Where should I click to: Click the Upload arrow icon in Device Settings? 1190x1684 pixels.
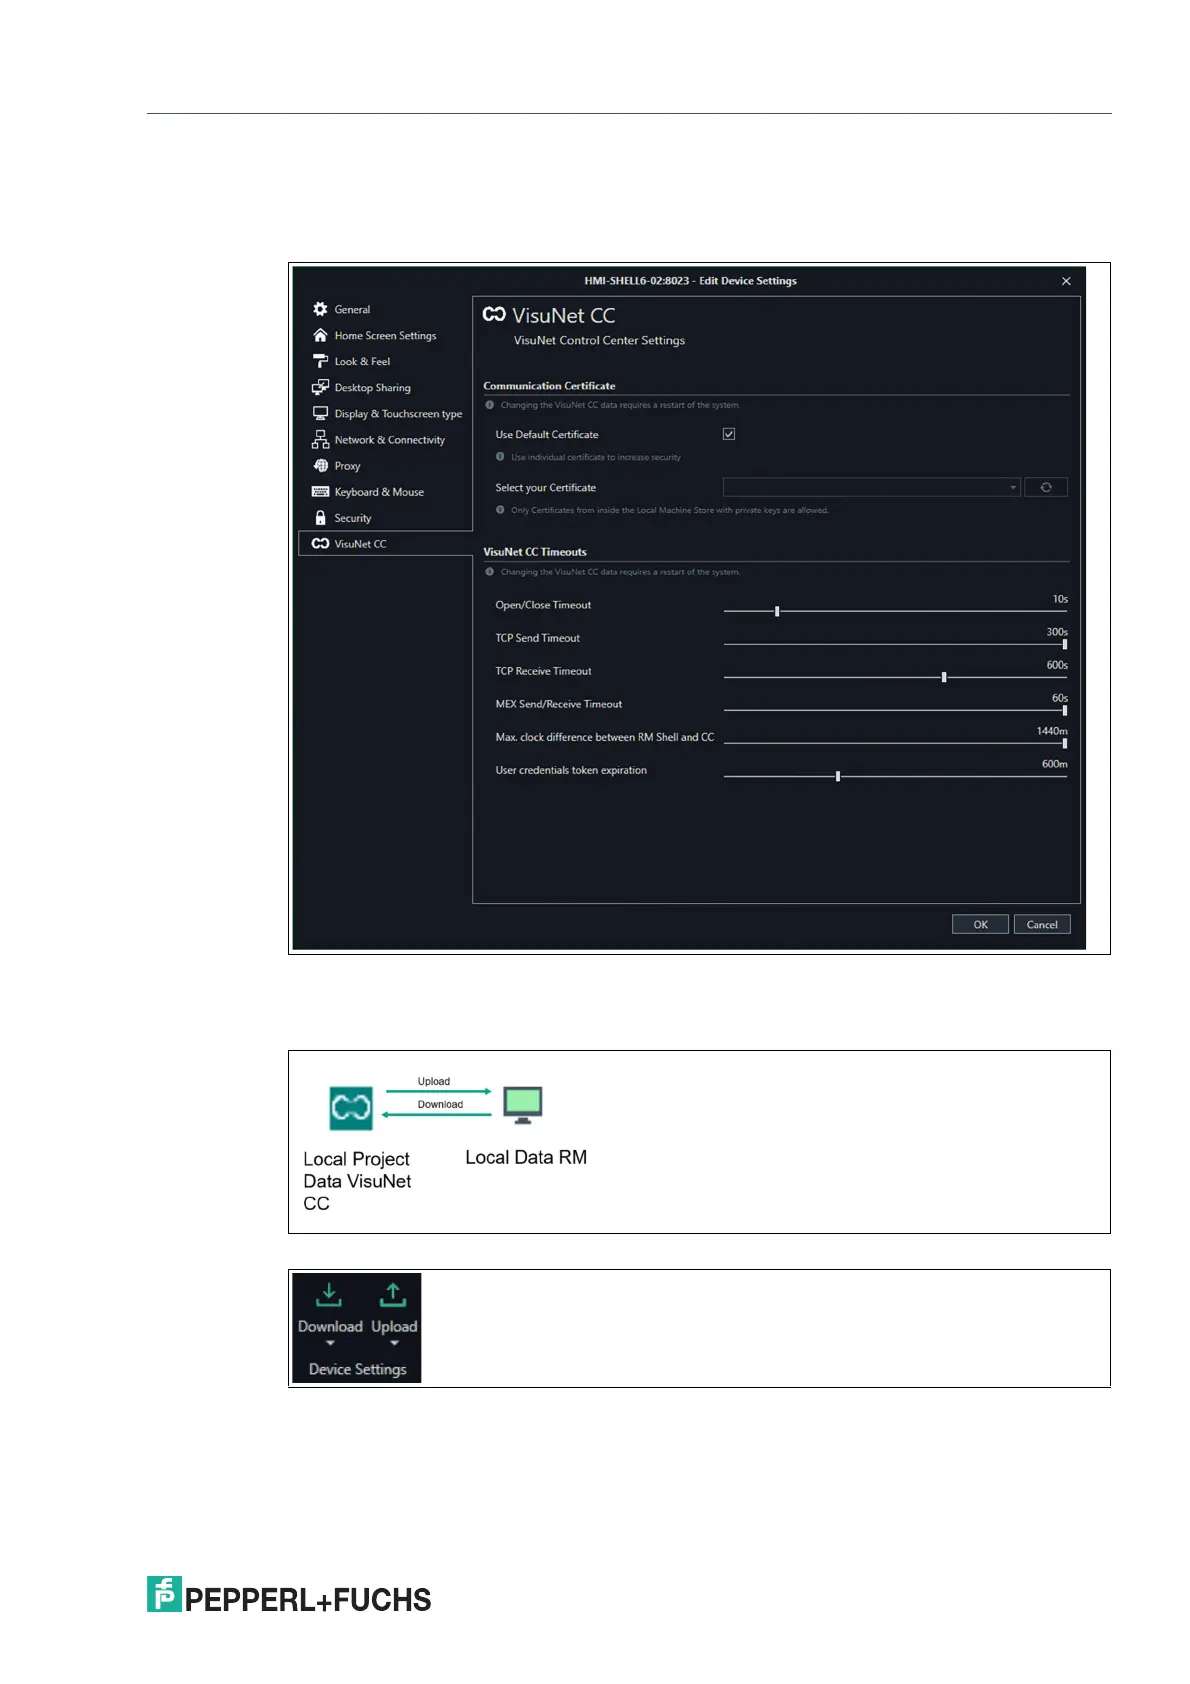click(393, 1295)
